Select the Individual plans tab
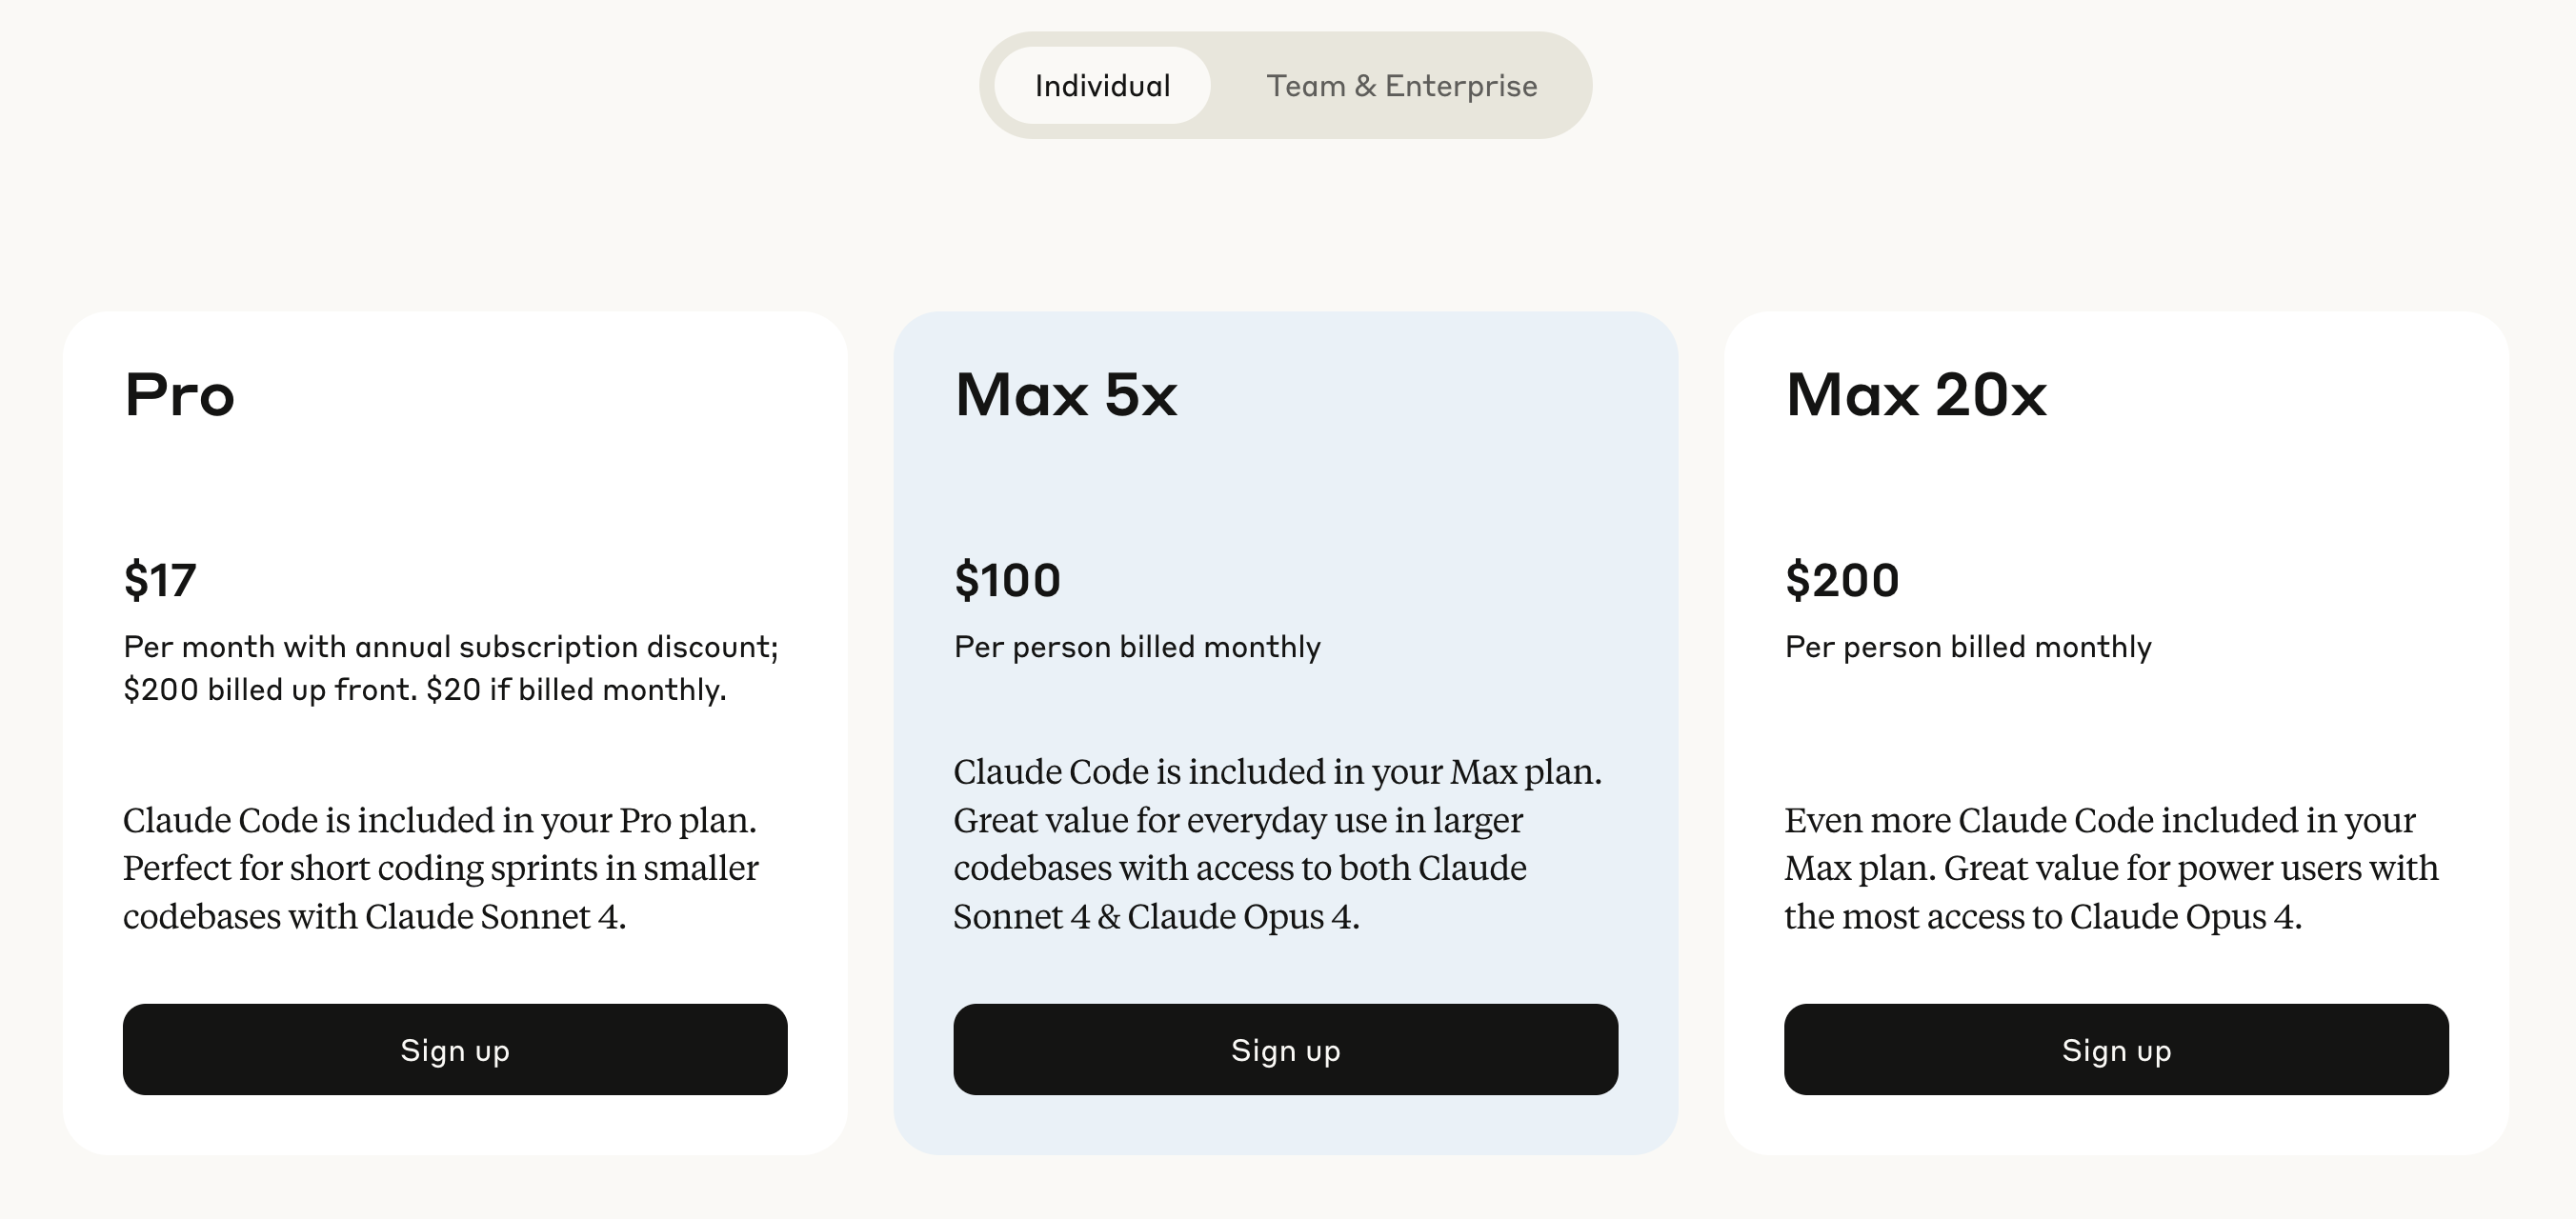The height and width of the screenshot is (1219, 2576). pyautogui.click(x=1102, y=86)
